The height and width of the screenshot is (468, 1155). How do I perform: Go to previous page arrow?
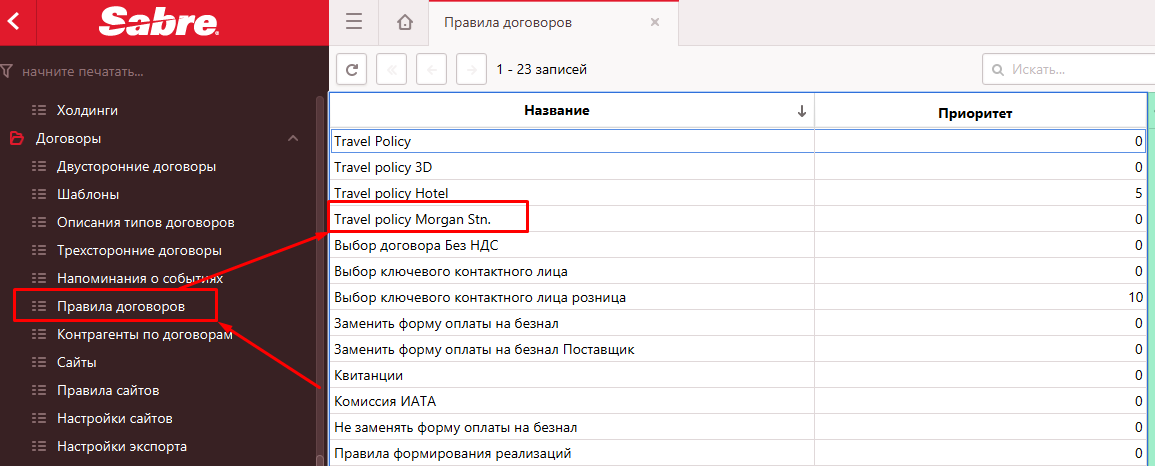tap(431, 70)
